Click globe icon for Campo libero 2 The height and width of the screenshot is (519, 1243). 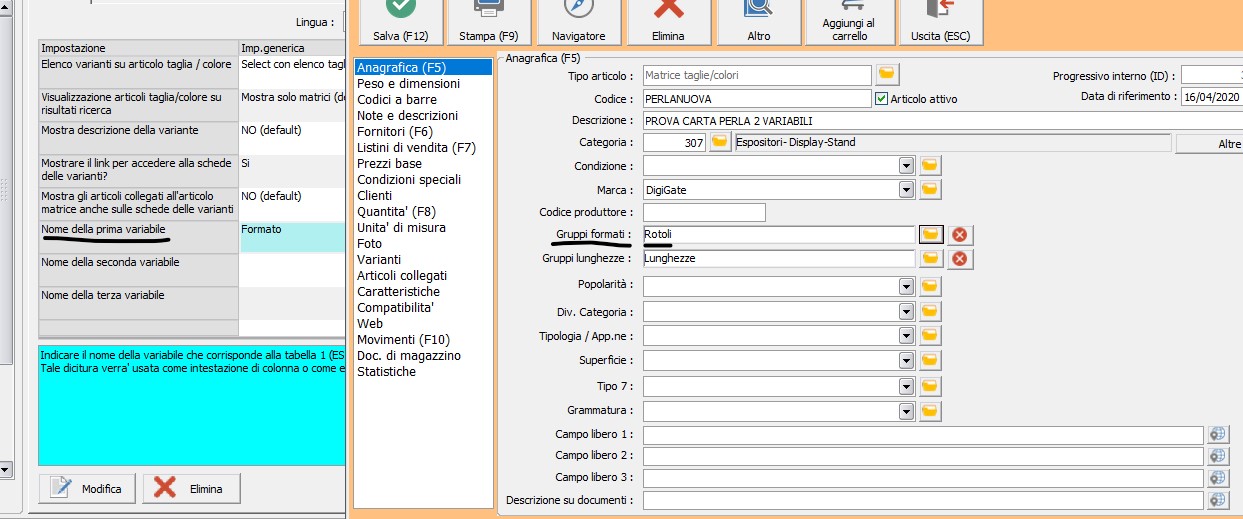coord(1217,456)
